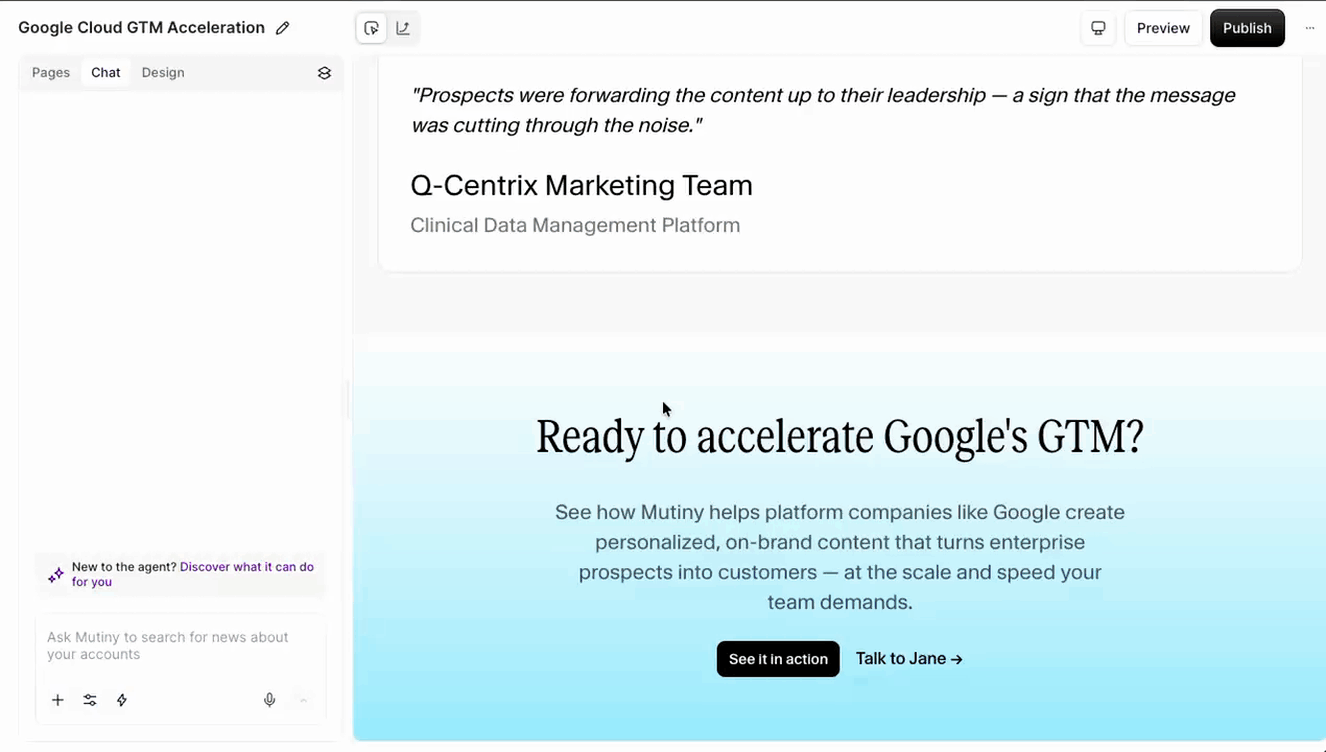Click the layers icon in the side panel
Image resolution: width=1326 pixels, height=752 pixels.
coord(324,73)
